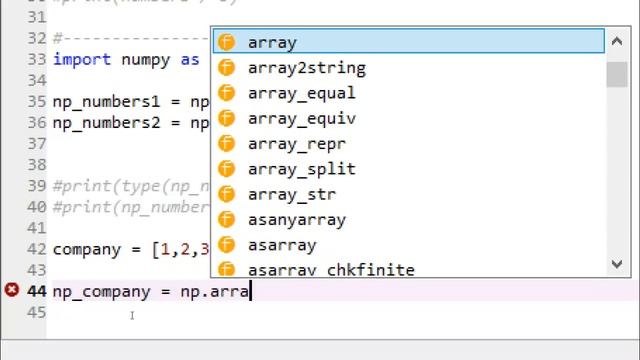Click the function icon beside 'array_equal'
The width and height of the screenshot is (640, 360).
pyautogui.click(x=227, y=93)
